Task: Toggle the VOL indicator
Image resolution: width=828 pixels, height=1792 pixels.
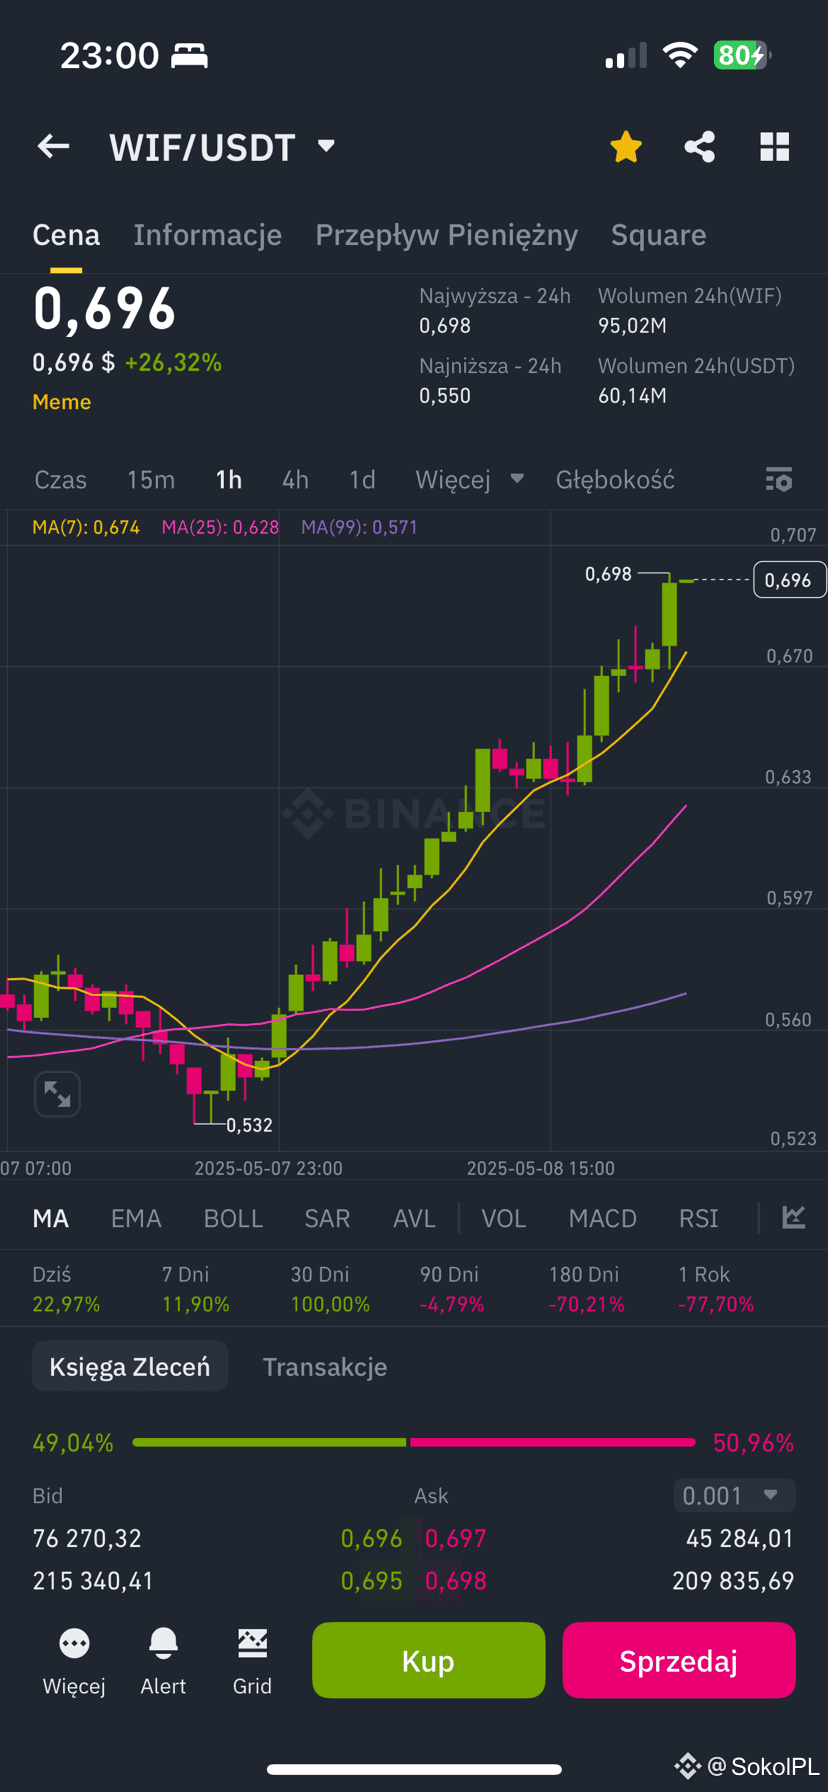Action: coord(504,1218)
